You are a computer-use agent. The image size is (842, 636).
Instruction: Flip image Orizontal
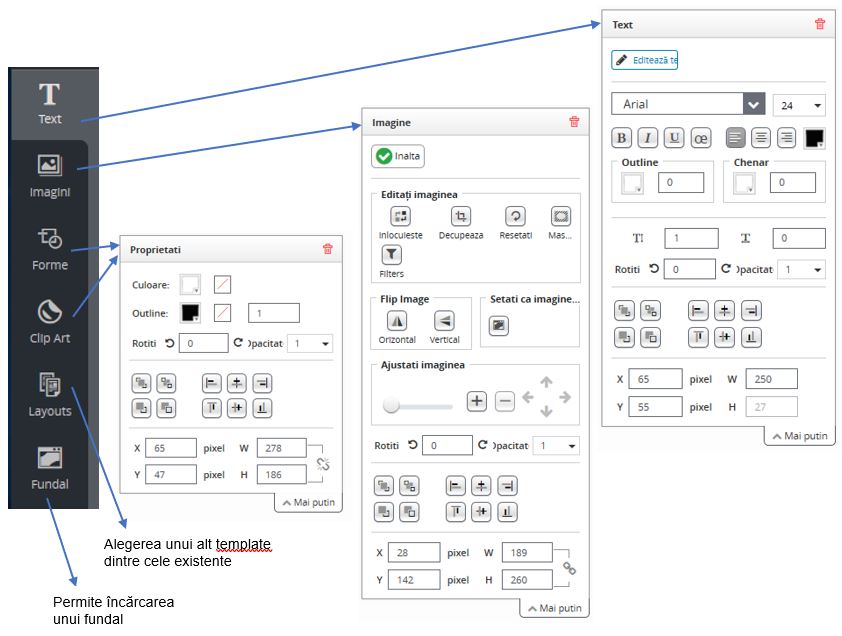[397, 321]
